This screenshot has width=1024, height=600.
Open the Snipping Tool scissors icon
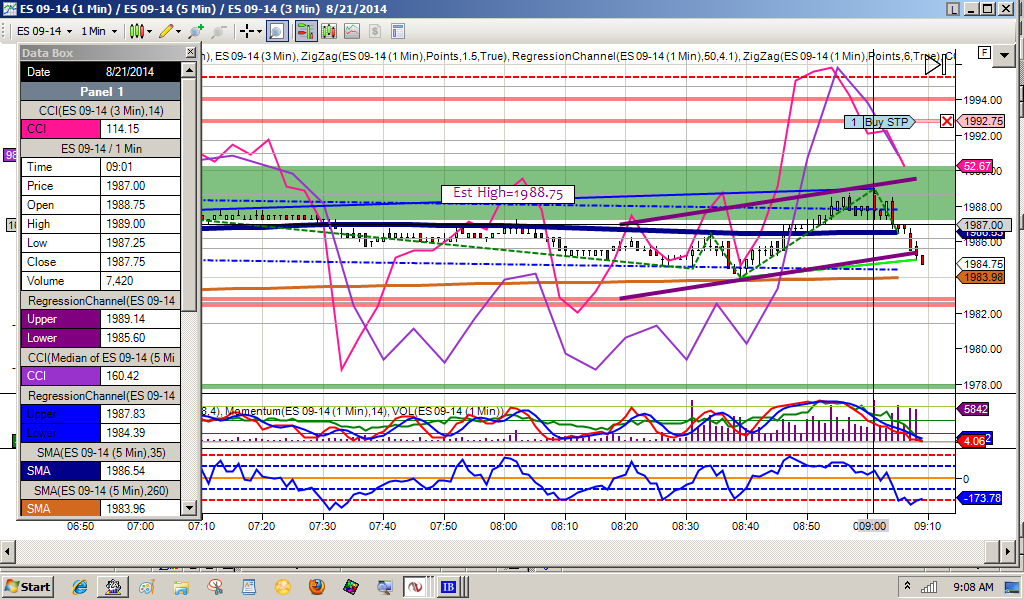pyautogui.click(x=215, y=586)
